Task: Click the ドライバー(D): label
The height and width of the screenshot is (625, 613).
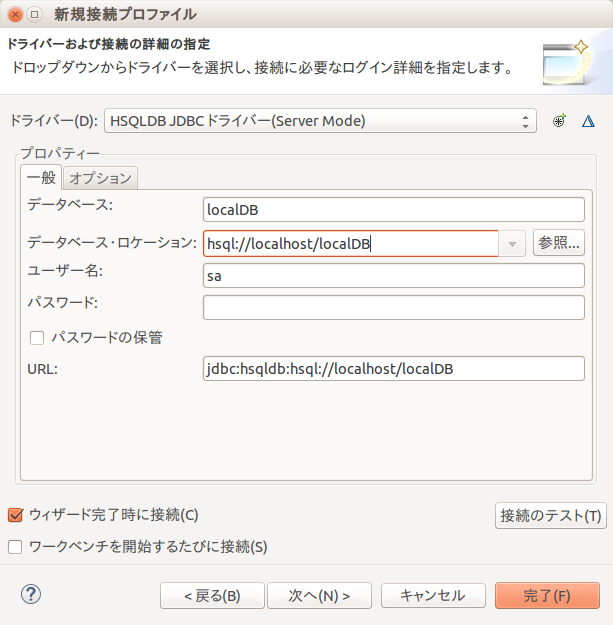Action: [53, 120]
